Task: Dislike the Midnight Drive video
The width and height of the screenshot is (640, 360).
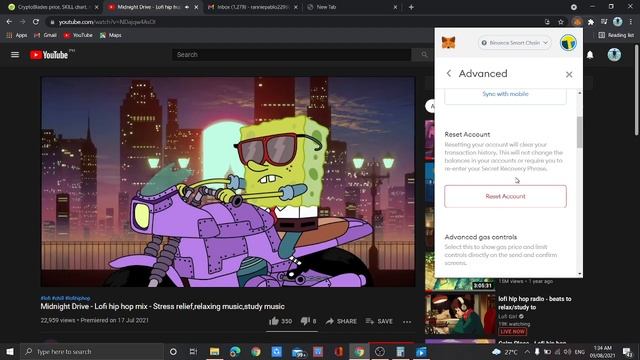Action: (x=308, y=321)
